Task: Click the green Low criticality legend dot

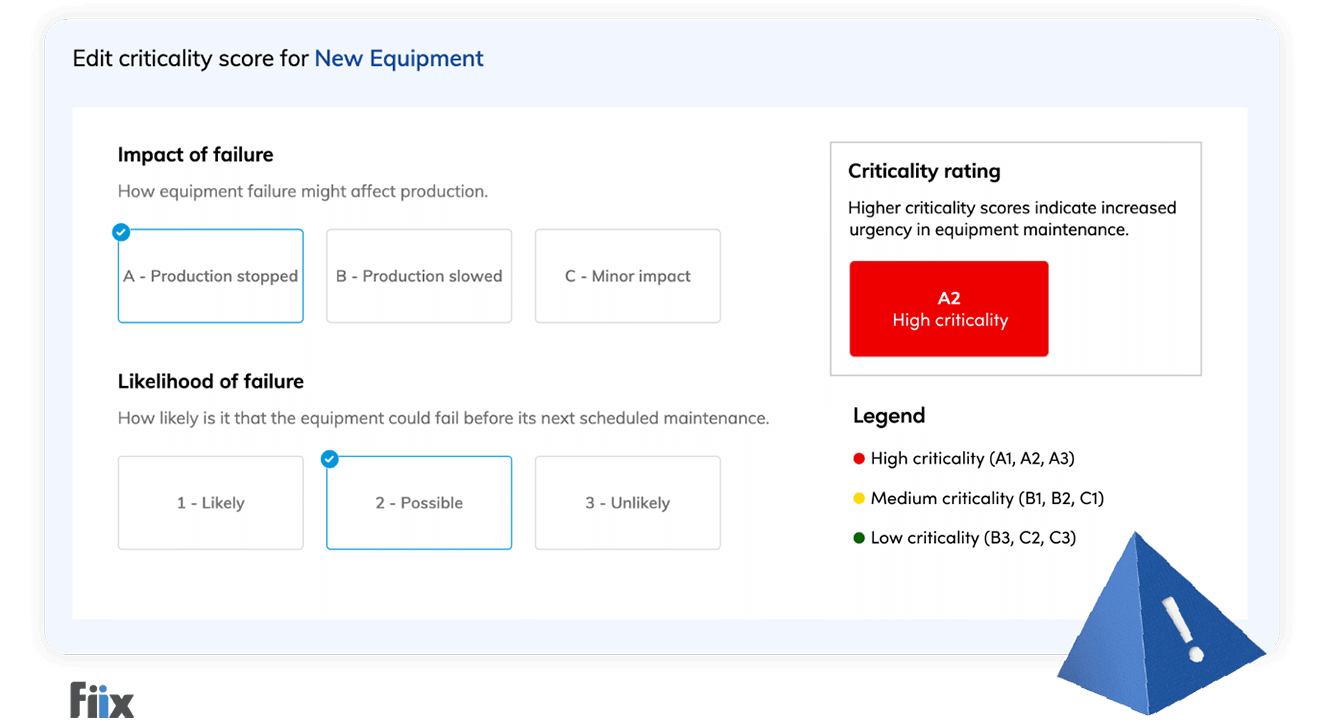Action: 858,537
